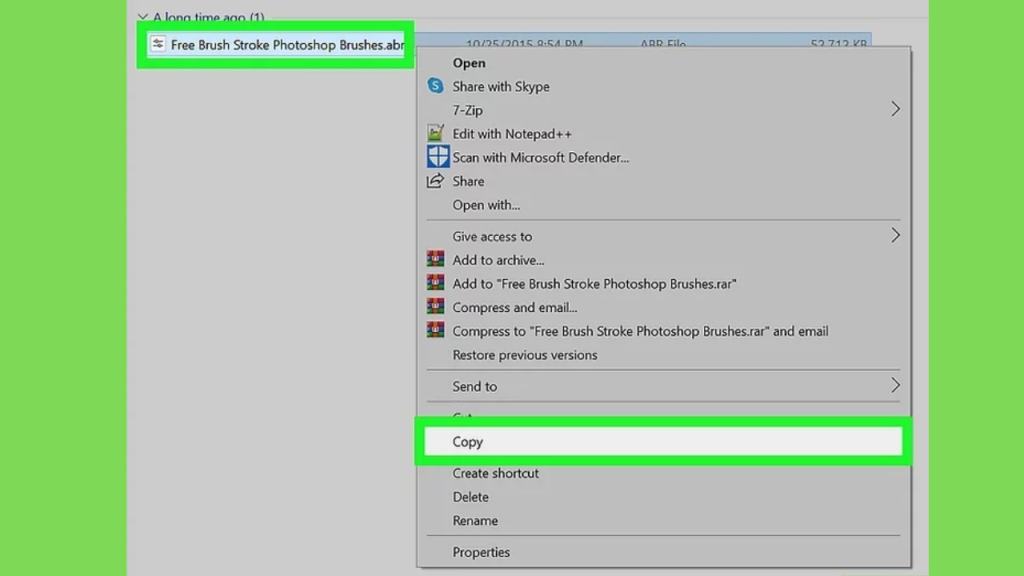Open Properties from the context menu

(481, 552)
